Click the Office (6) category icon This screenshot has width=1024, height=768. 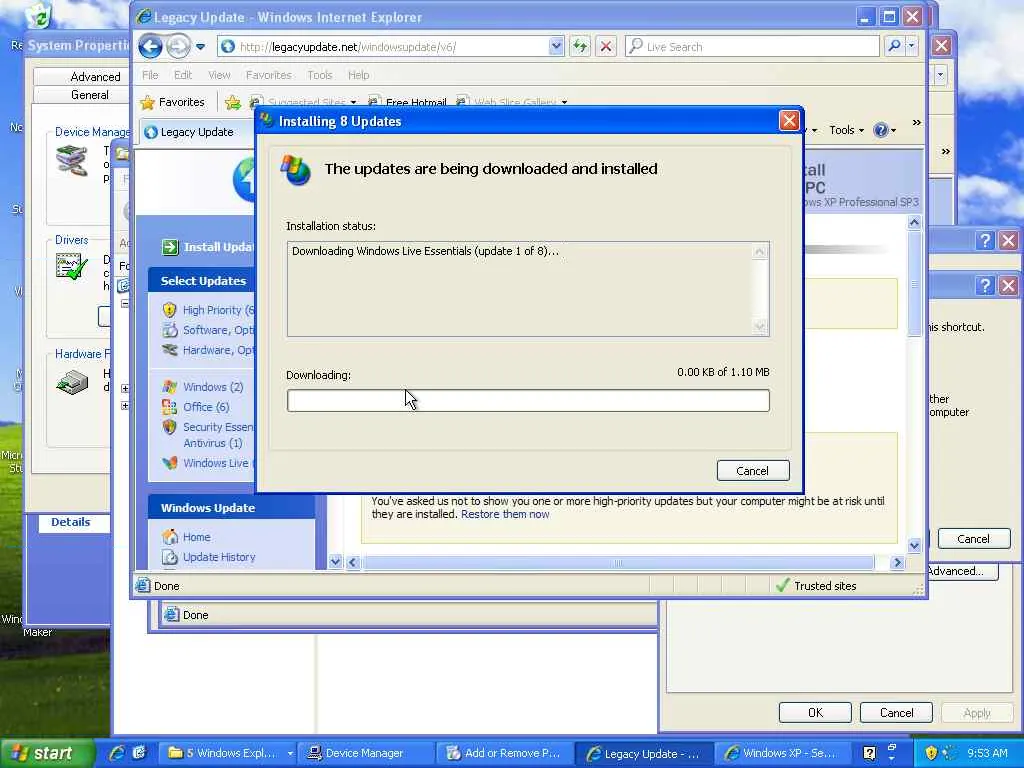click(x=169, y=407)
